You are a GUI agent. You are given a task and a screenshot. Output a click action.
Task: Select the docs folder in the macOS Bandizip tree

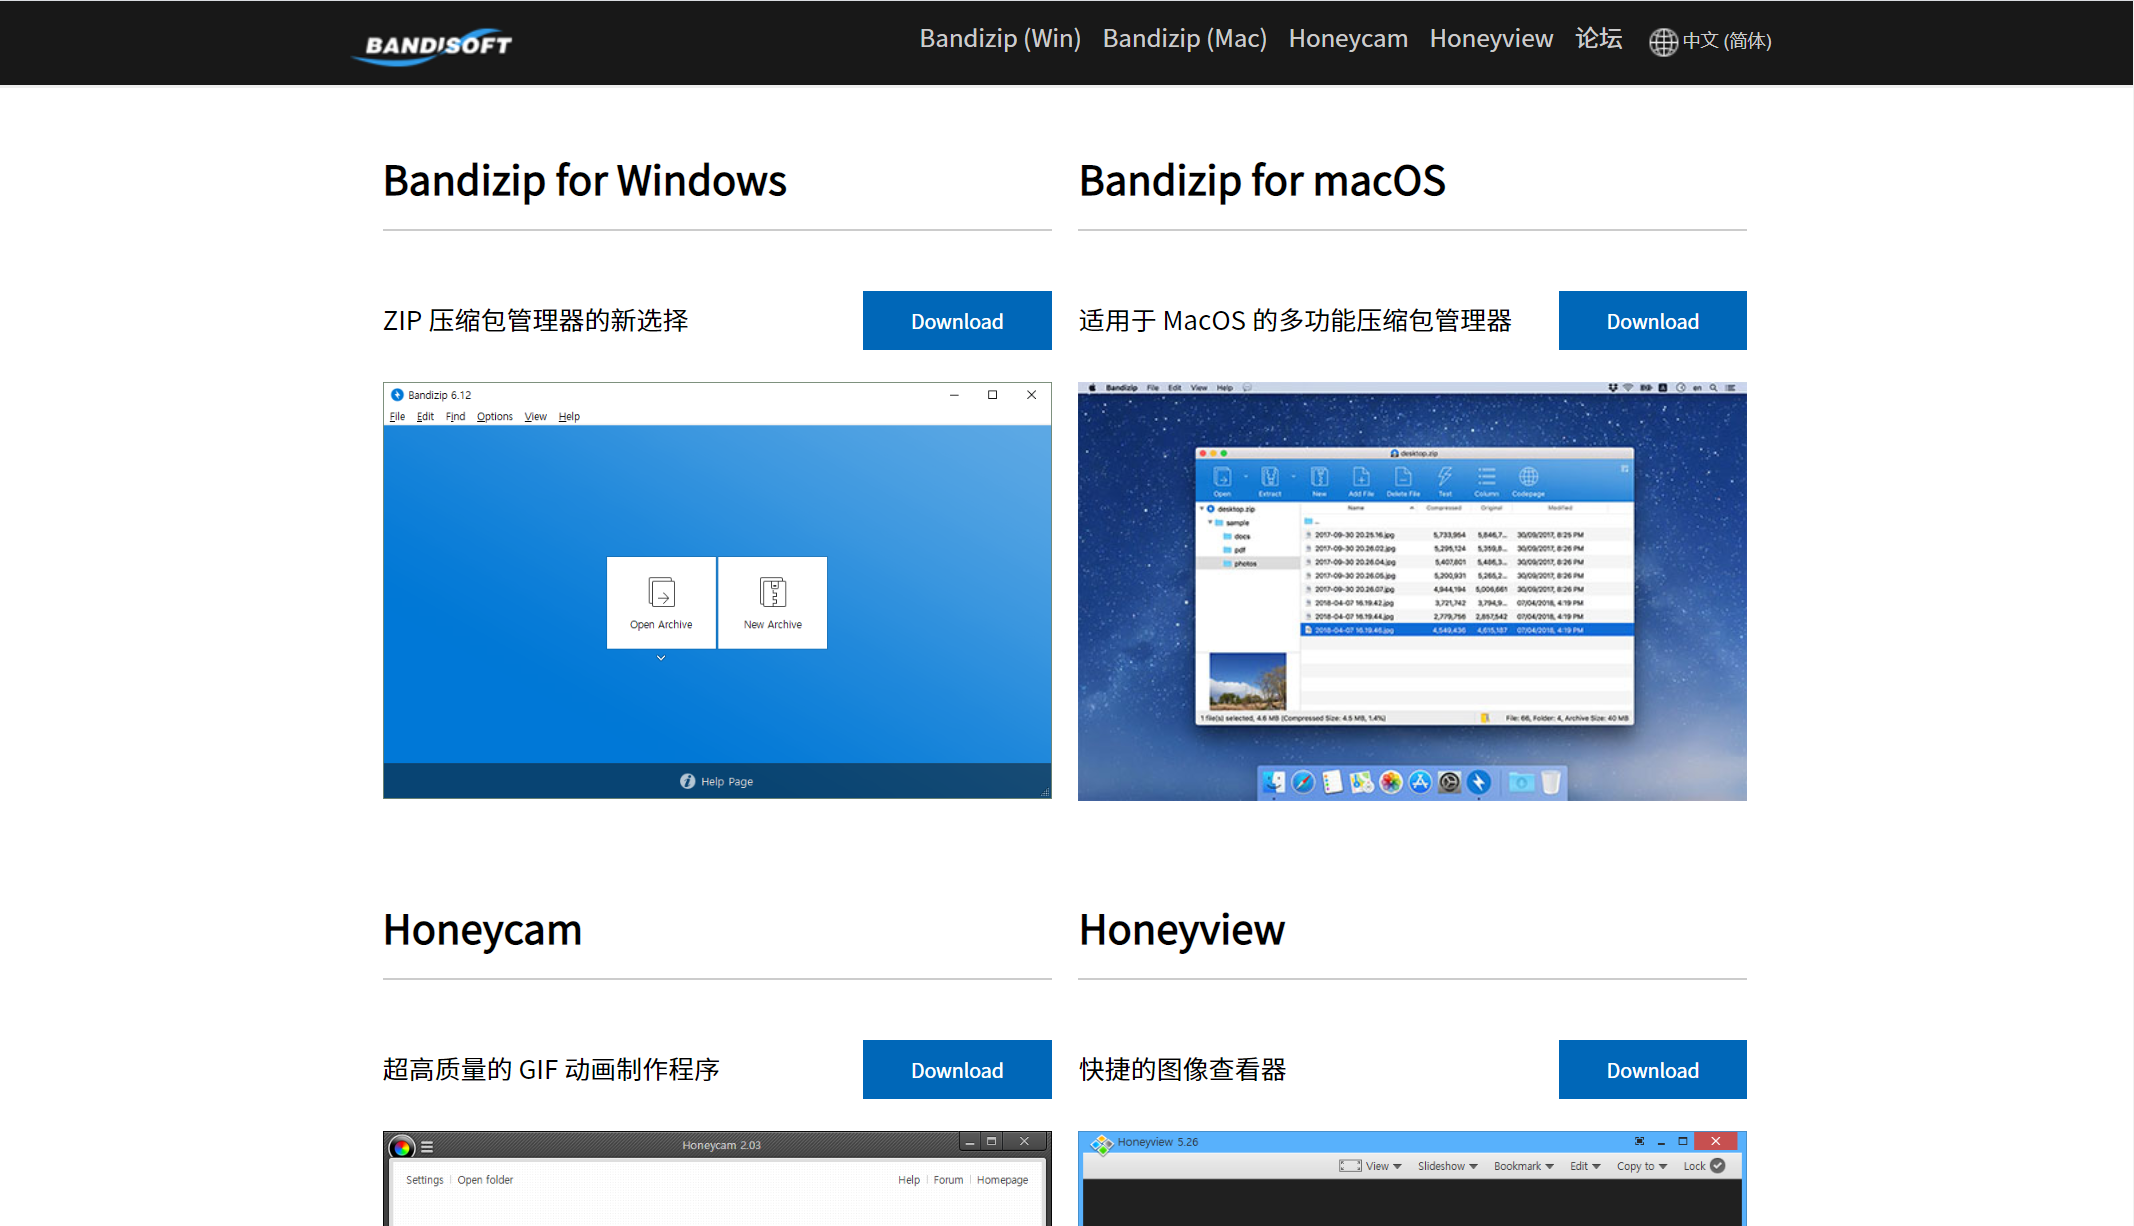tap(1236, 536)
